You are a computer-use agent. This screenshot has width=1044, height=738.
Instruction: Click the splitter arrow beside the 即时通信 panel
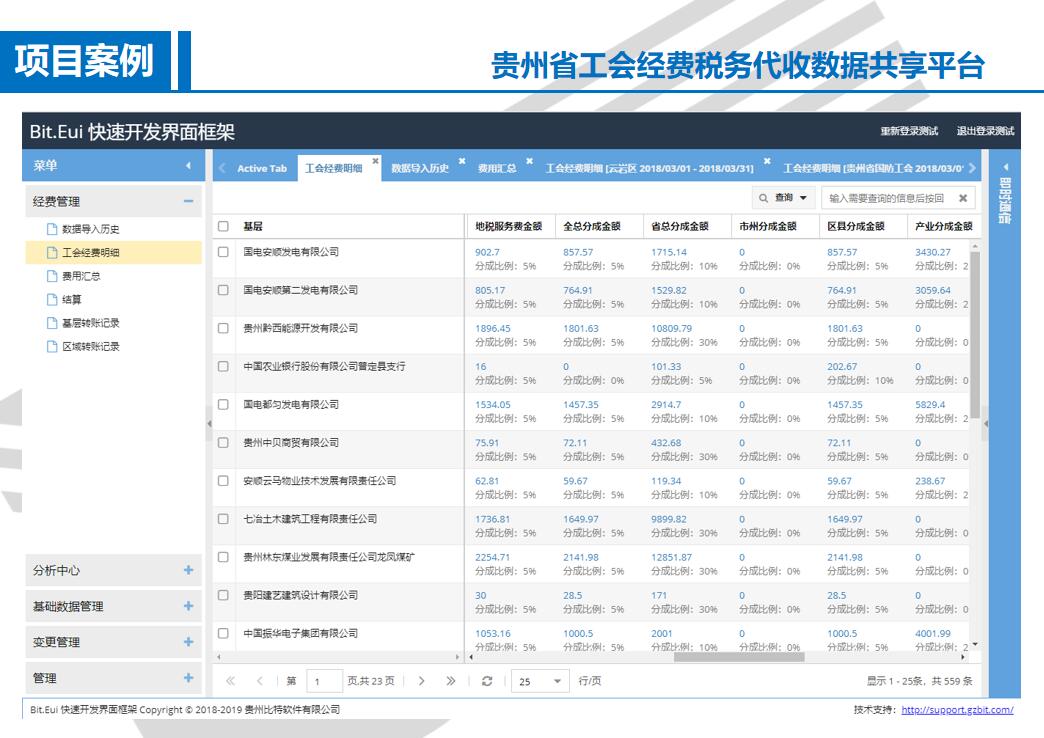(986, 424)
